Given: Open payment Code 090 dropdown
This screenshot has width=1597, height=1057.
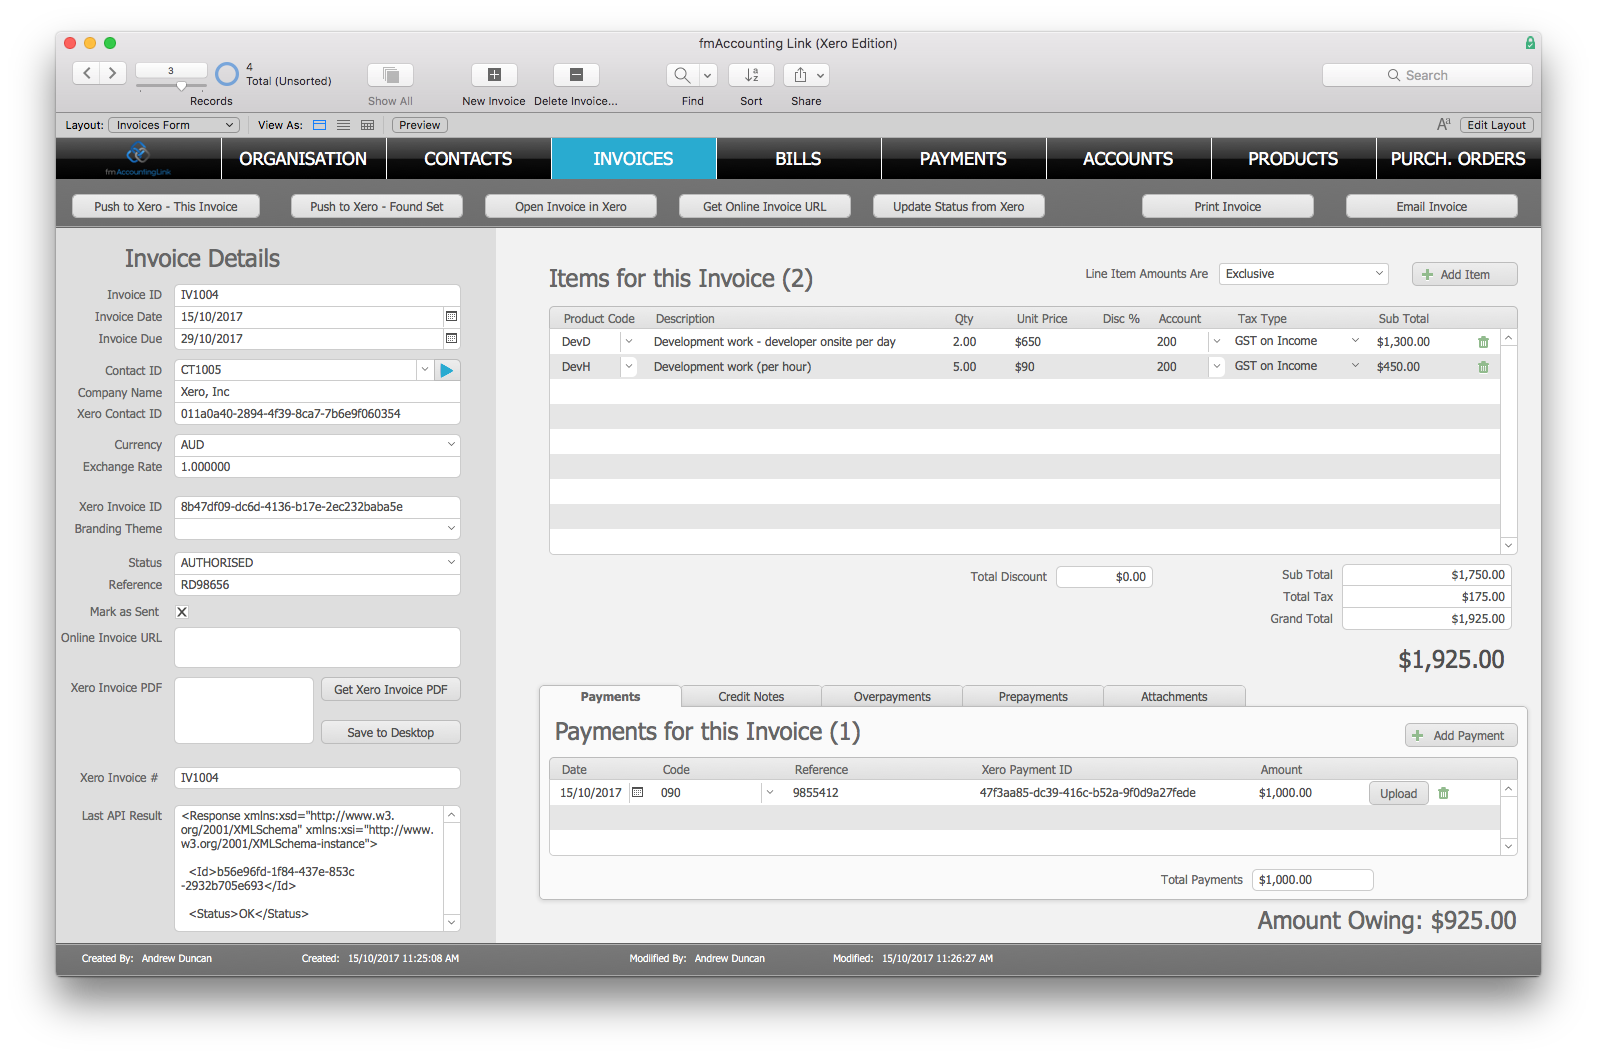Looking at the screenshot, I should click(x=769, y=793).
